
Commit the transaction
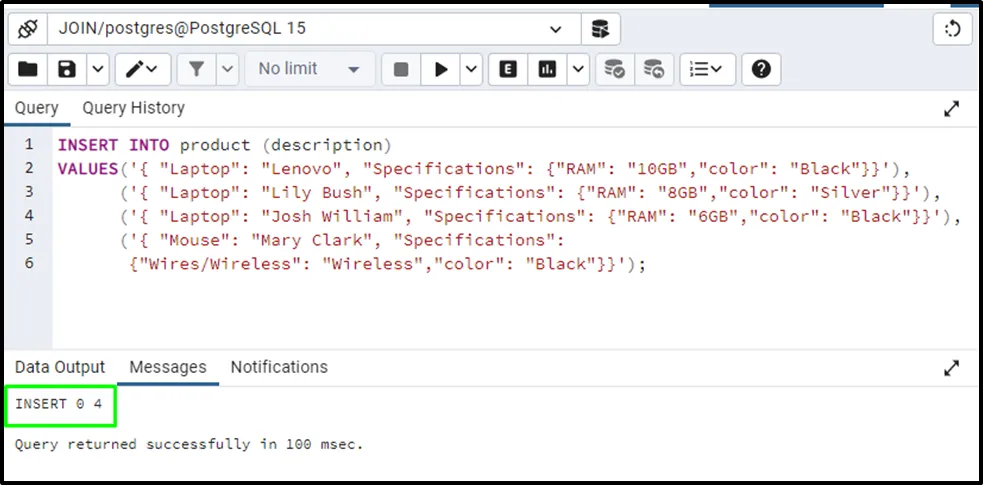pos(614,69)
